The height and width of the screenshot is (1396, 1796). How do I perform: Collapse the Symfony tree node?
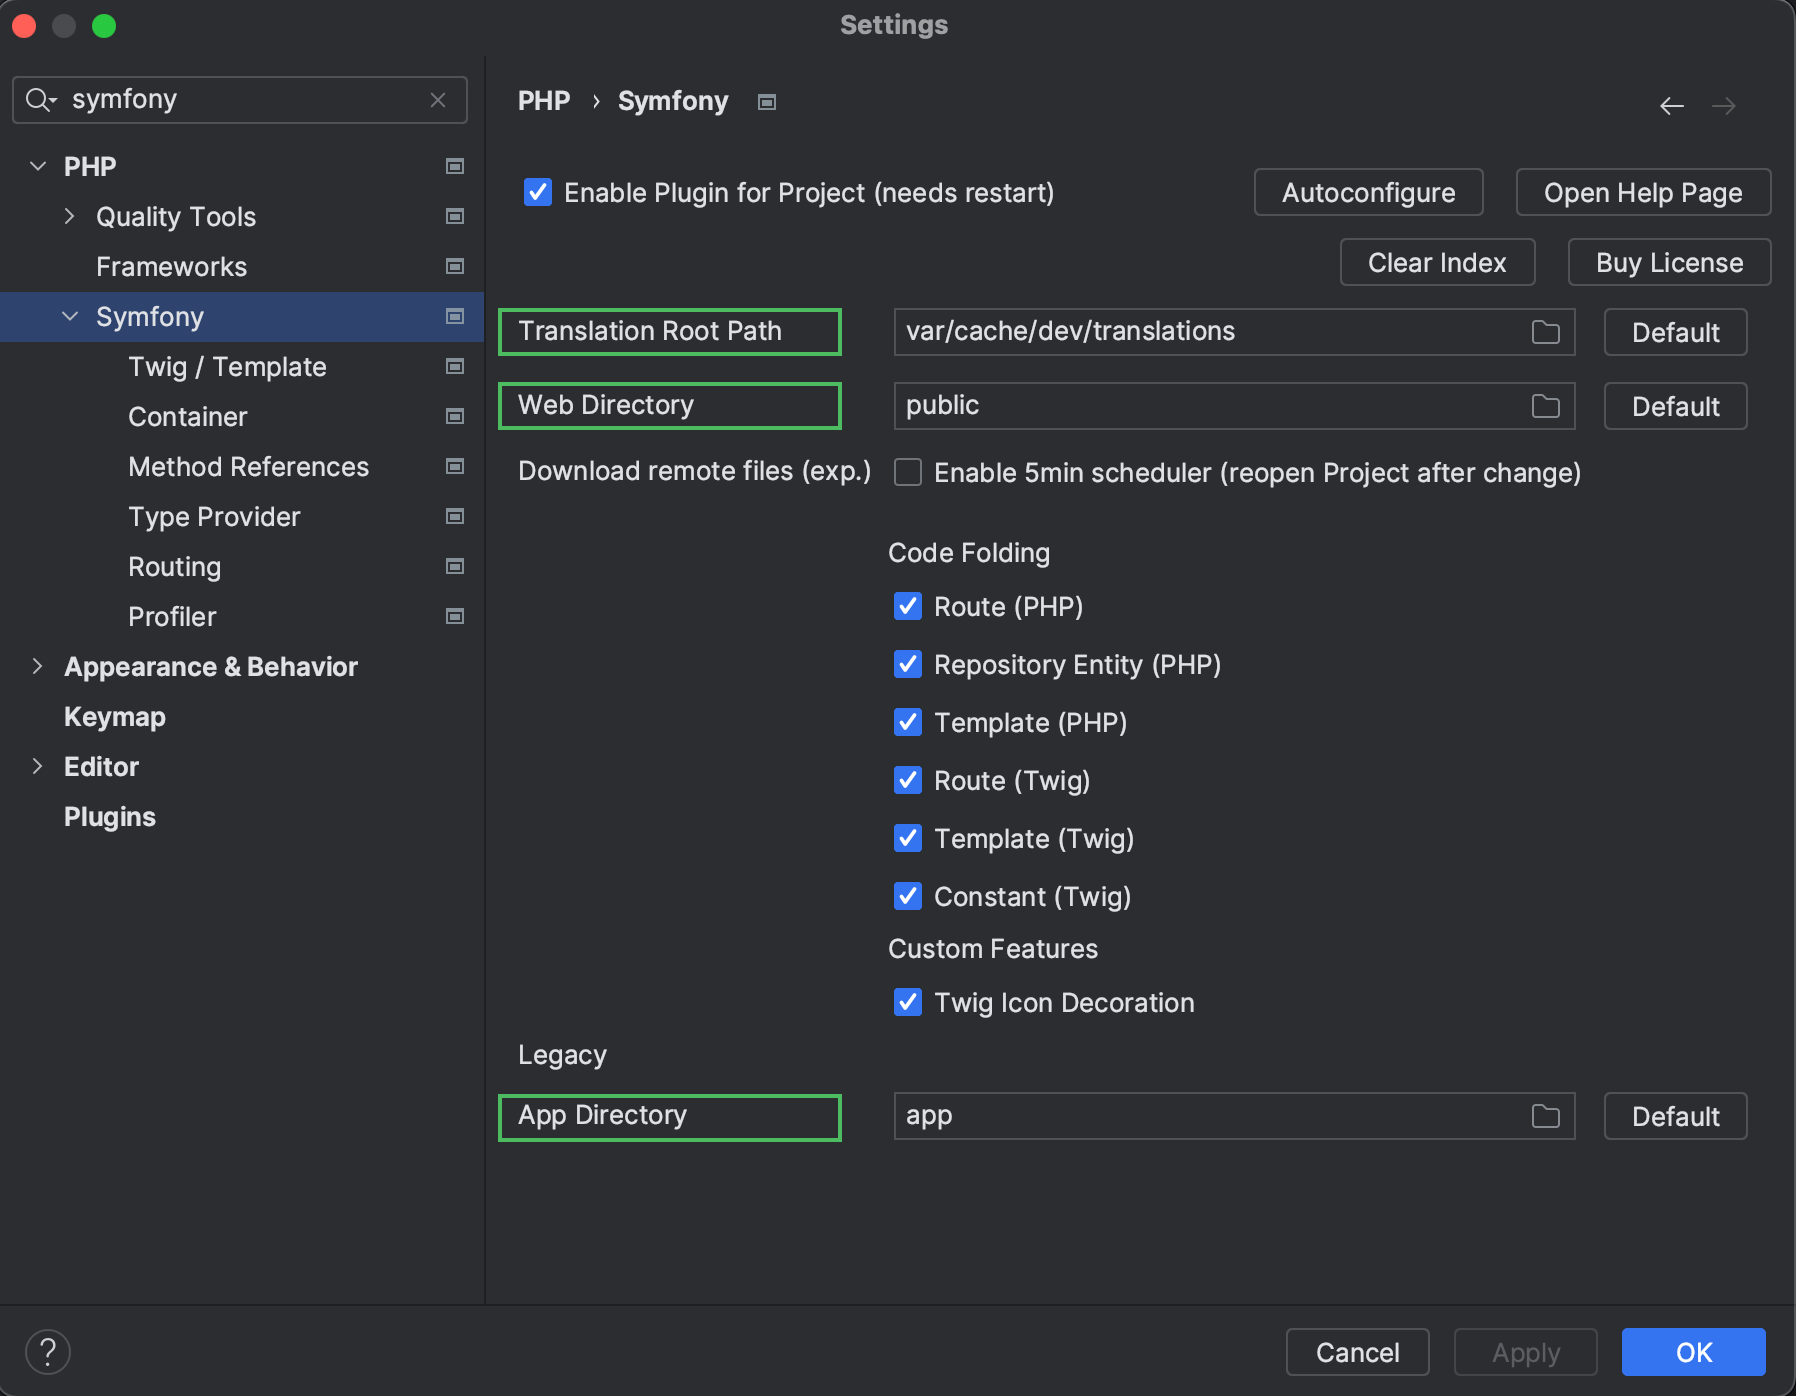click(70, 316)
